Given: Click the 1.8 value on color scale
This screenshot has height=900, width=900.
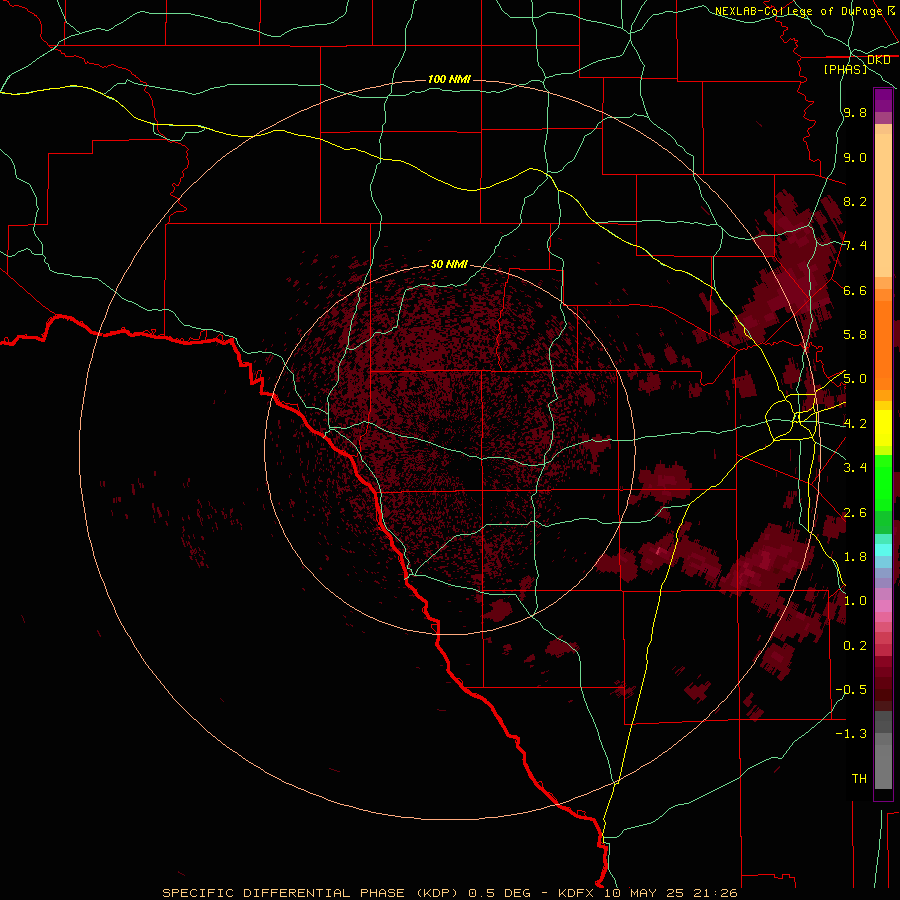Looking at the screenshot, I should tap(855, 557).
